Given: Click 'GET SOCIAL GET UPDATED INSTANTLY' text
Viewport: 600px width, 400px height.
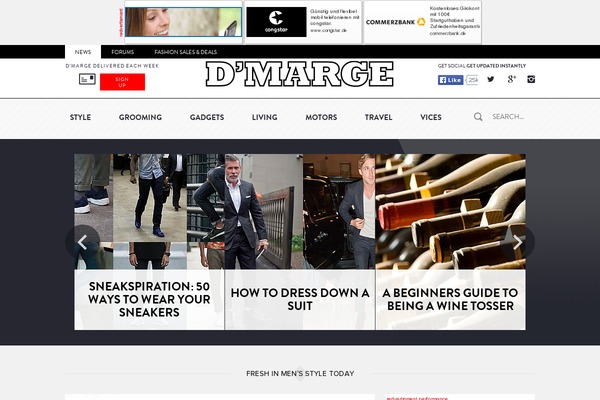Looking at the screenshot, I should [482, 66].
